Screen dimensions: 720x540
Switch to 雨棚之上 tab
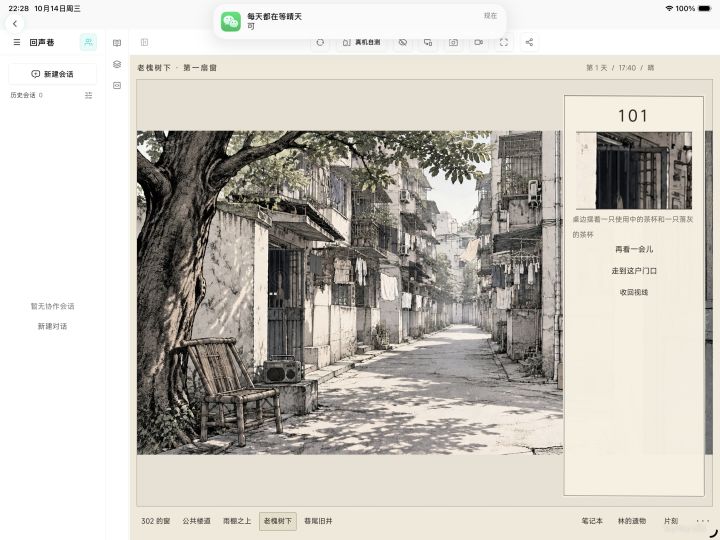tap(237, 521)
